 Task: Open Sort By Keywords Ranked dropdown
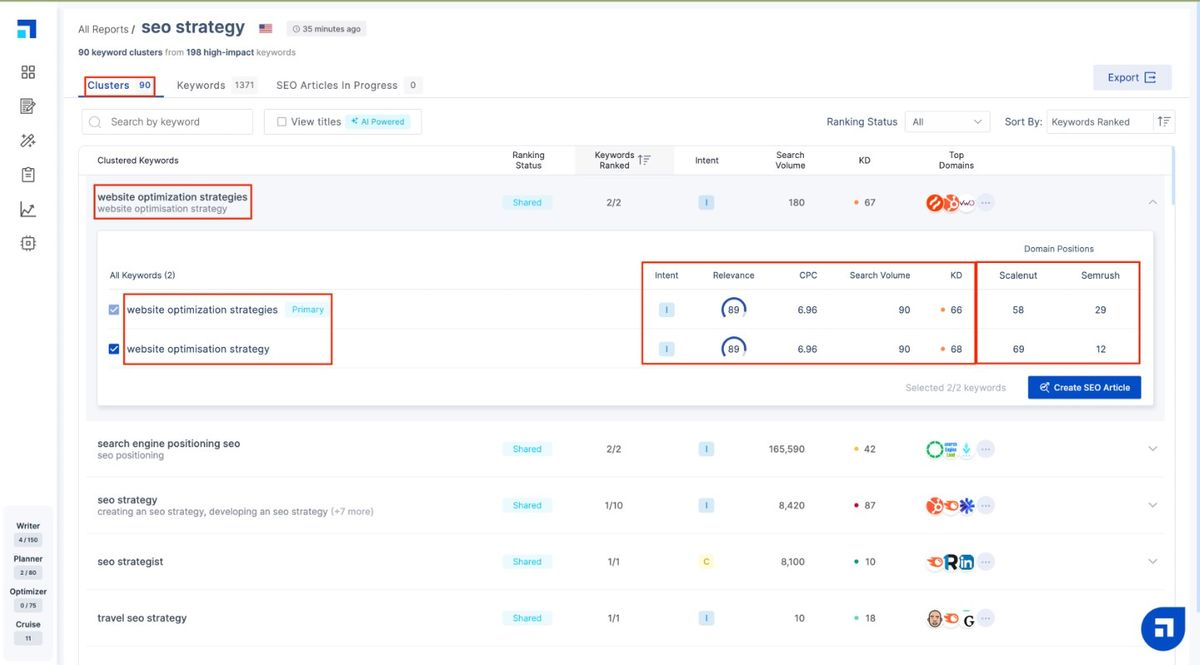[x=1099, y=122]
